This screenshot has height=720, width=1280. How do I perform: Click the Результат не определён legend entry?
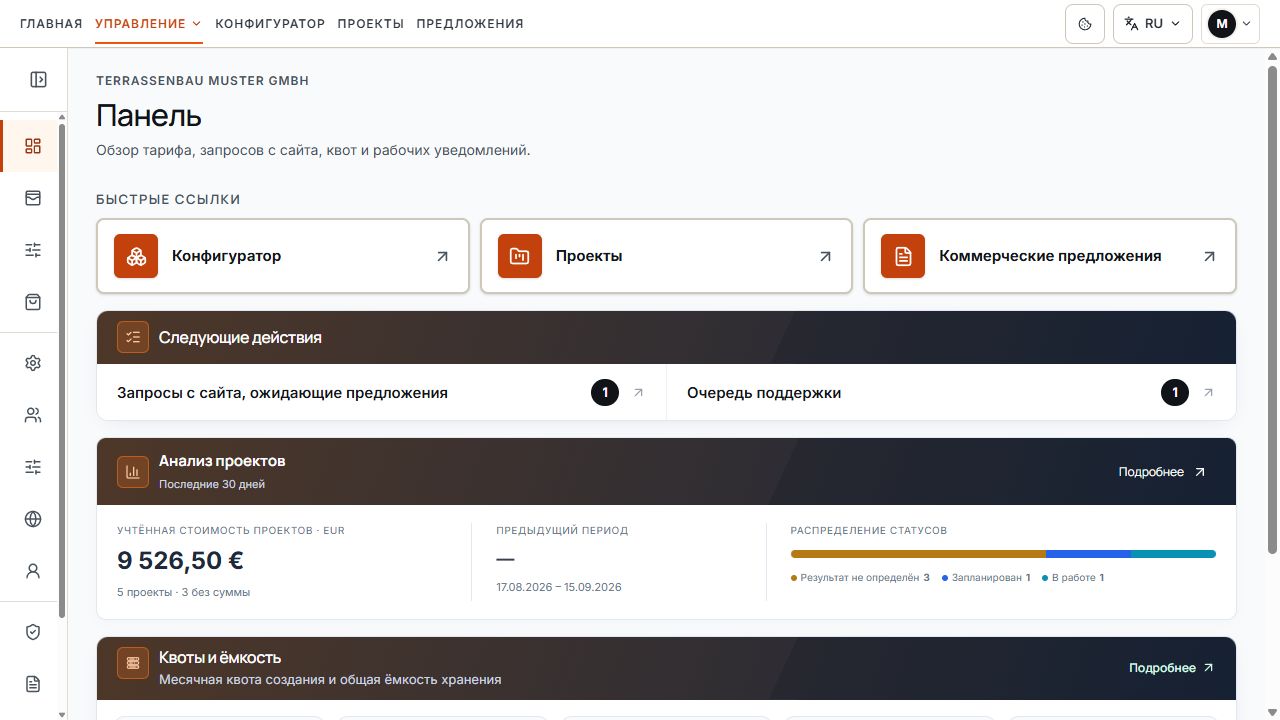point(860,578)
